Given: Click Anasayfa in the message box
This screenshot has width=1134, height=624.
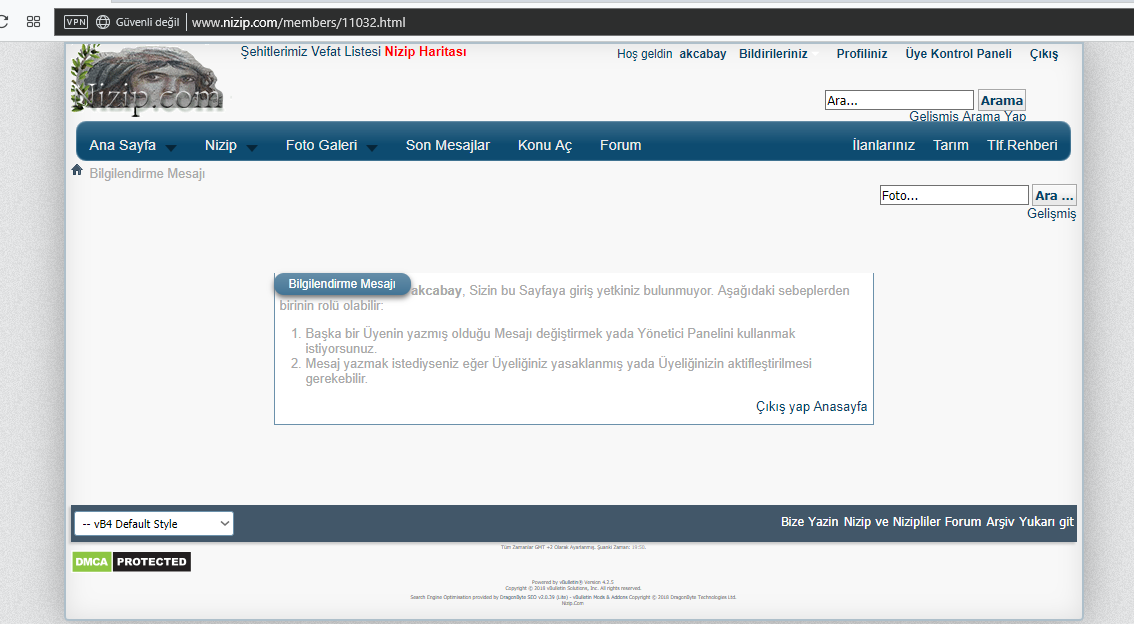Looking at the screenshot, I should tap(840, 406).
